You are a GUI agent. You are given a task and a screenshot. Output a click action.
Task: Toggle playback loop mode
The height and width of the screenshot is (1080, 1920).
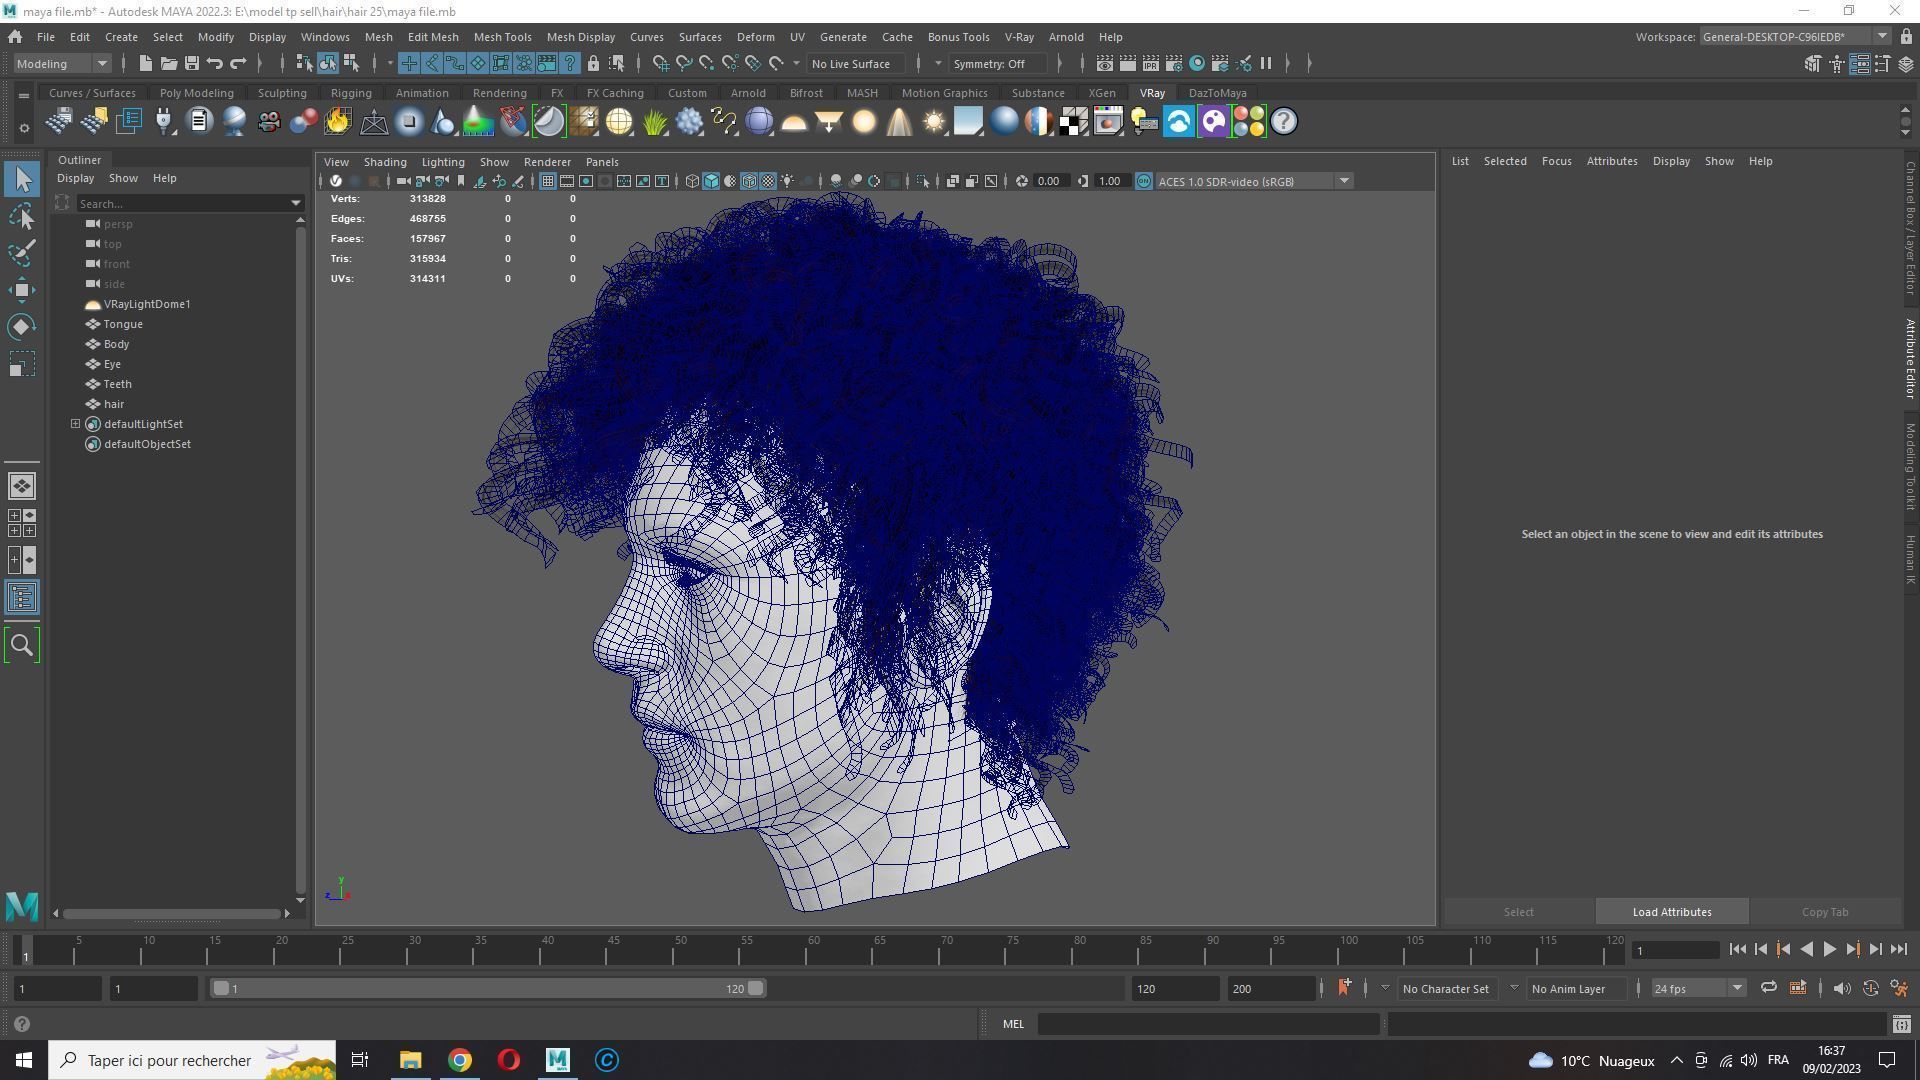click(1768, 988)
